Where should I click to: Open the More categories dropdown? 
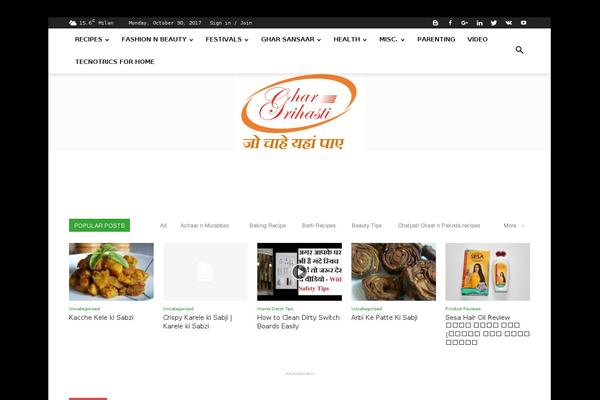(x=514, y=225)
